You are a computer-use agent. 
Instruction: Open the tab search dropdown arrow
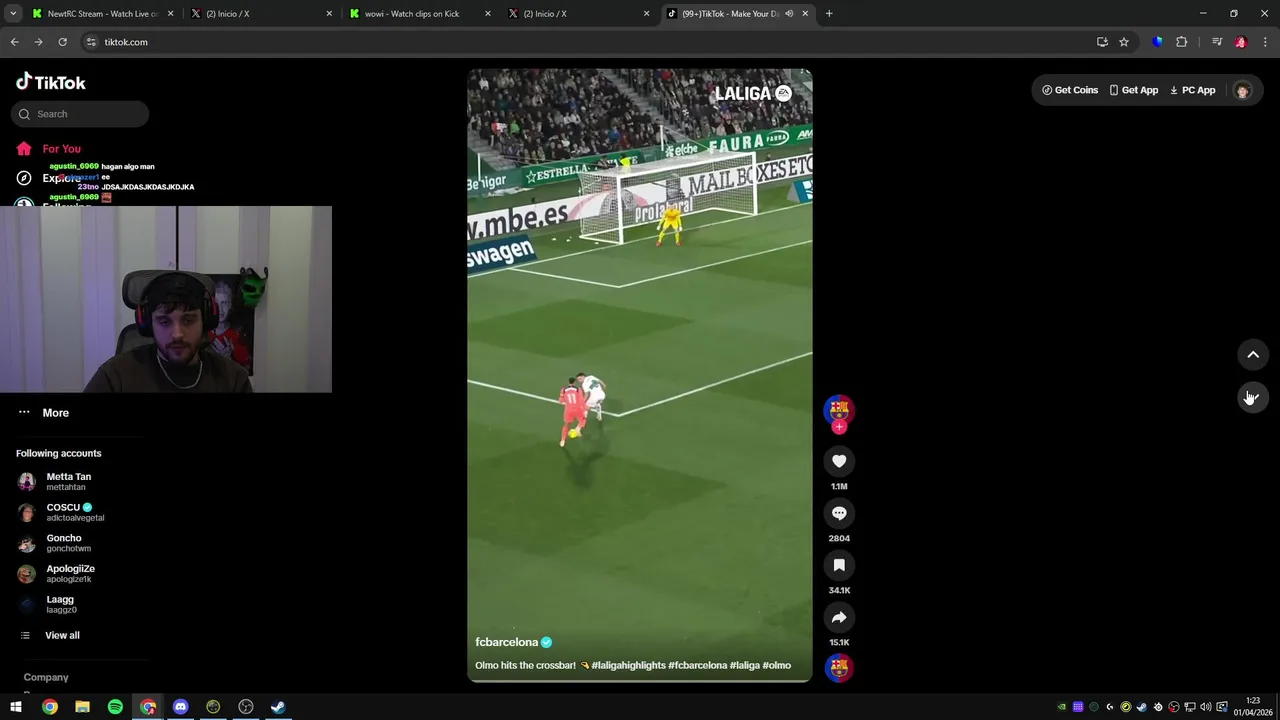(x=13, y=14)
